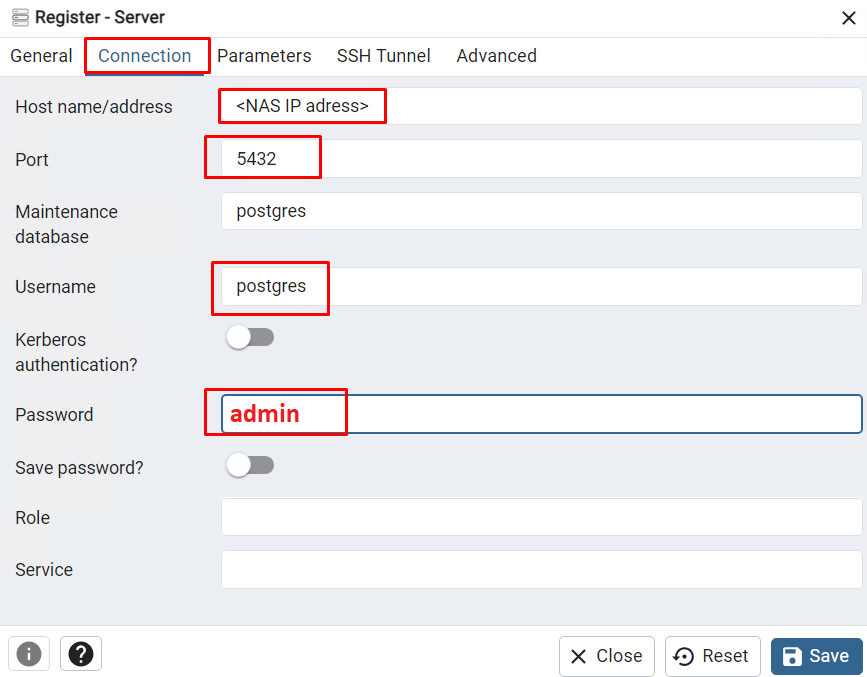
Task: Click the Reset button
Action: [712, 656]
